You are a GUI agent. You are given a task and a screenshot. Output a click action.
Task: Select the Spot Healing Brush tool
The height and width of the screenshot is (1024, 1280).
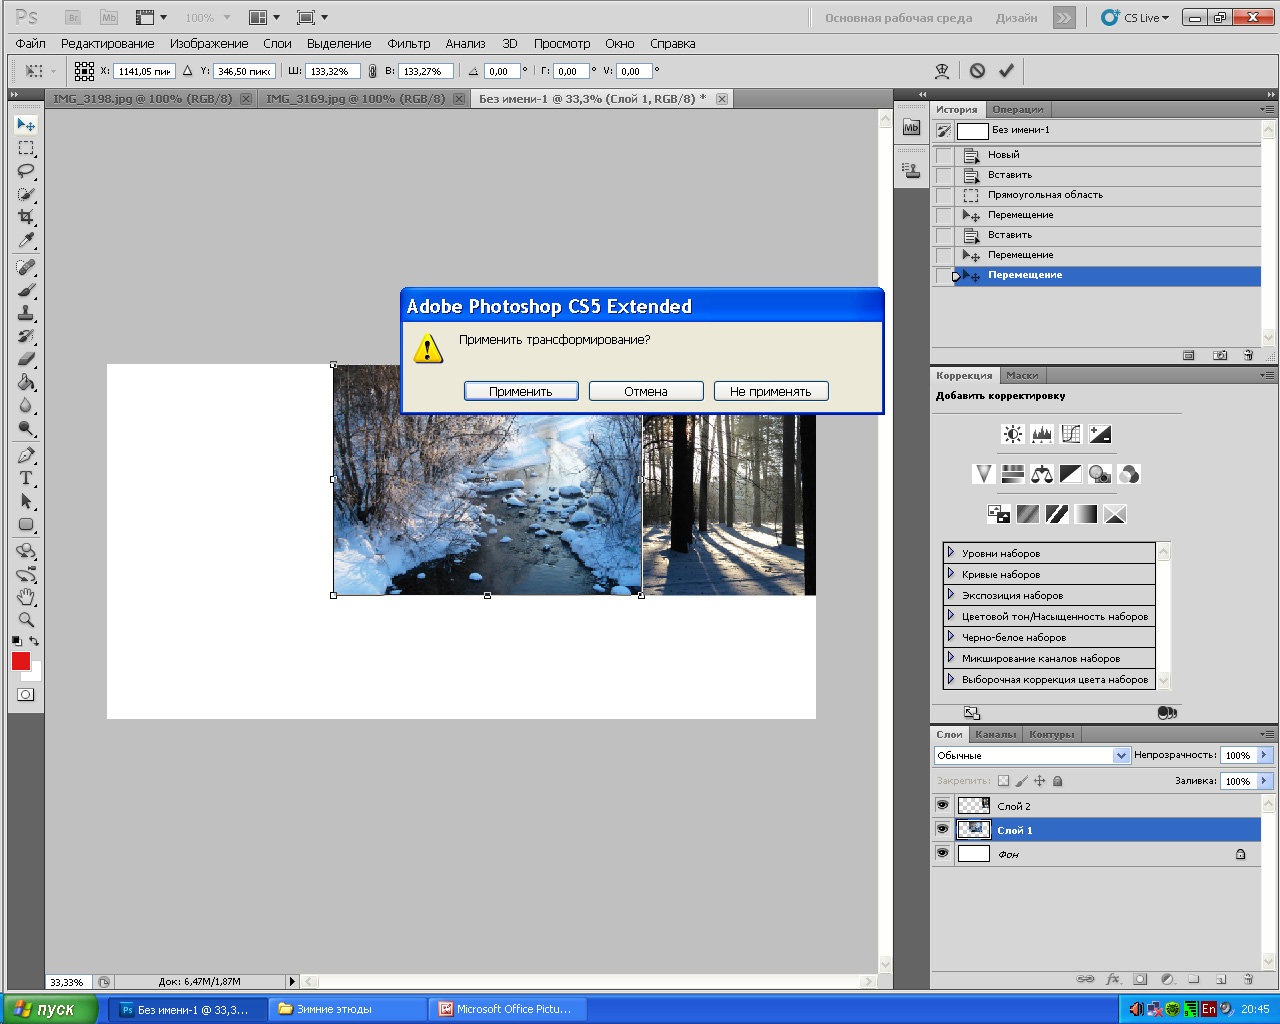(x=26, y=267)
